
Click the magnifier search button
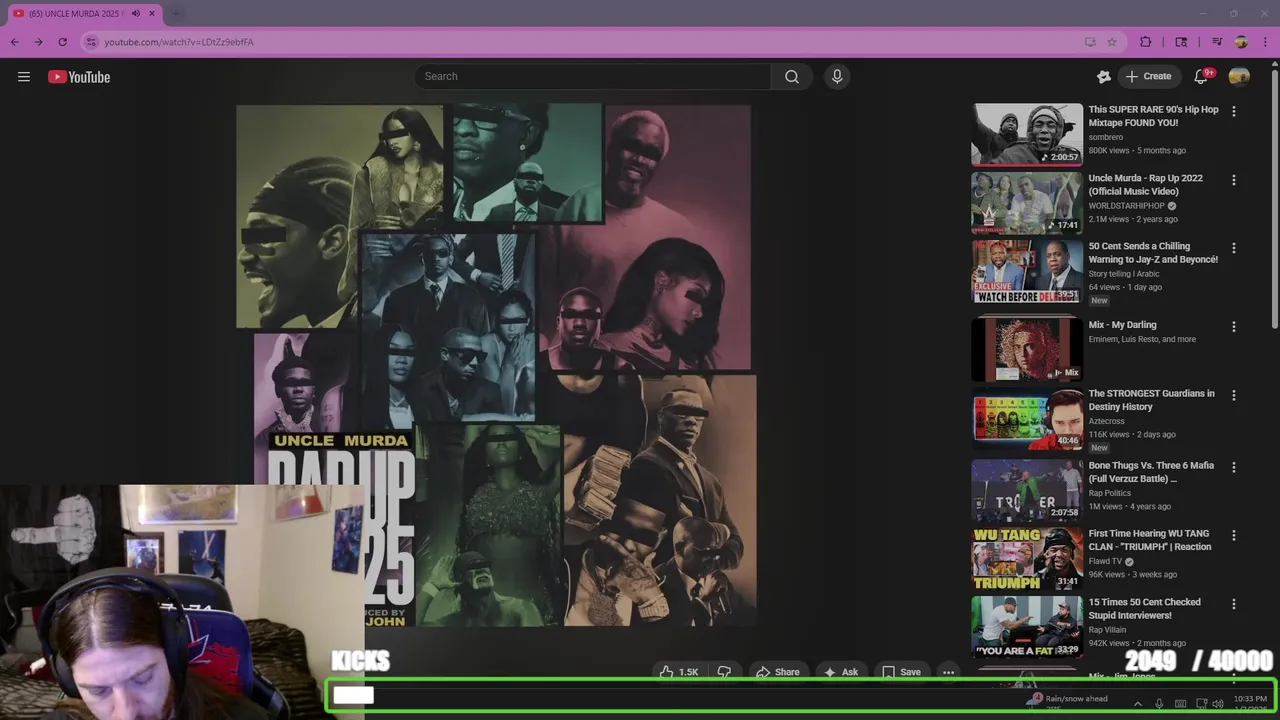pyautogui.click(x=792, y=77)
